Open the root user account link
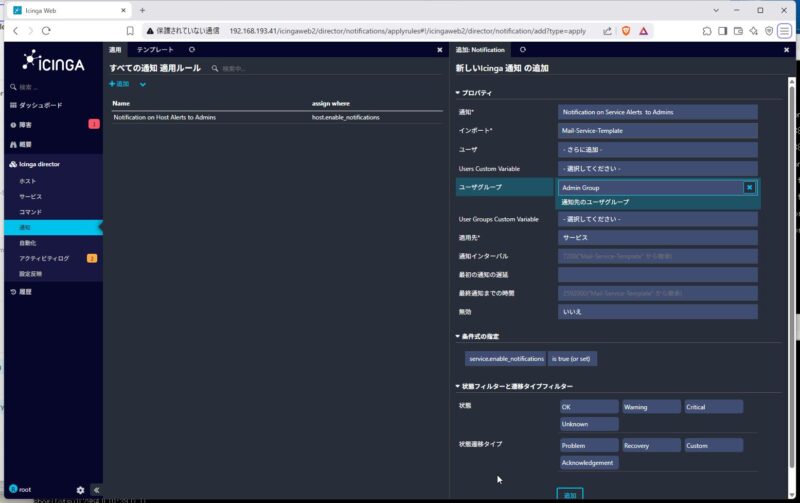 click(x=20, y=489)
